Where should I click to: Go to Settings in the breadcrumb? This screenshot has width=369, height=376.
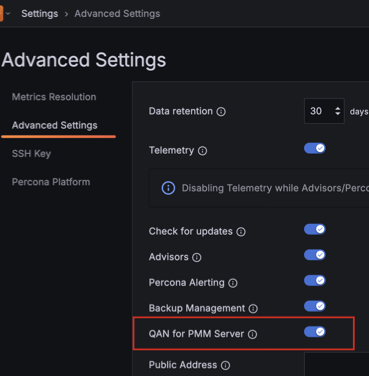(x=40, y=14)
